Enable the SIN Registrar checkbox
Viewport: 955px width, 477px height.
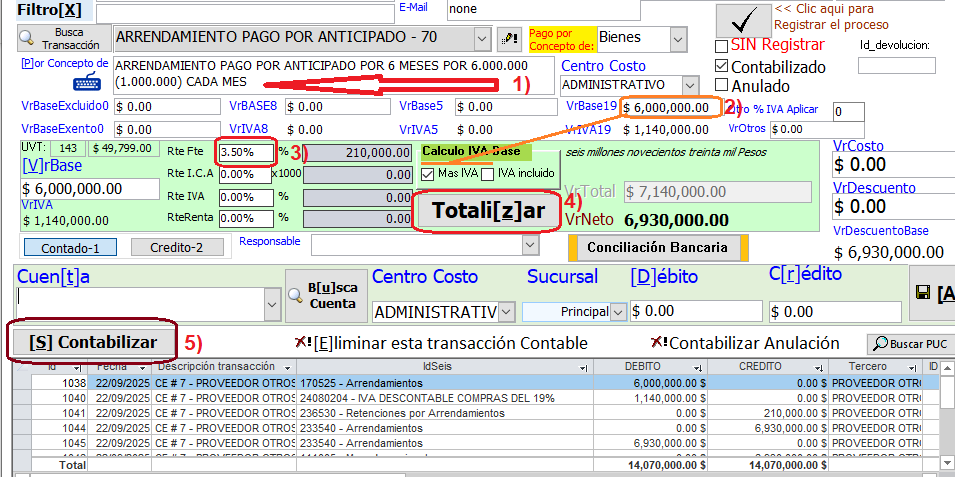coord(721,46)
